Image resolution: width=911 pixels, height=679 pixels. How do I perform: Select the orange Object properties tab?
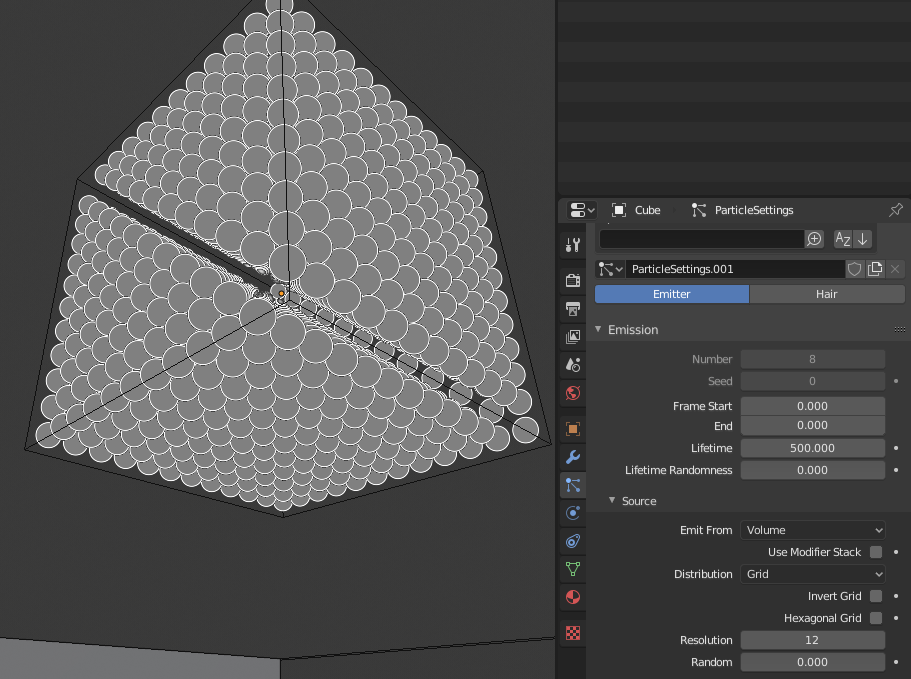[x=572, y=428]
